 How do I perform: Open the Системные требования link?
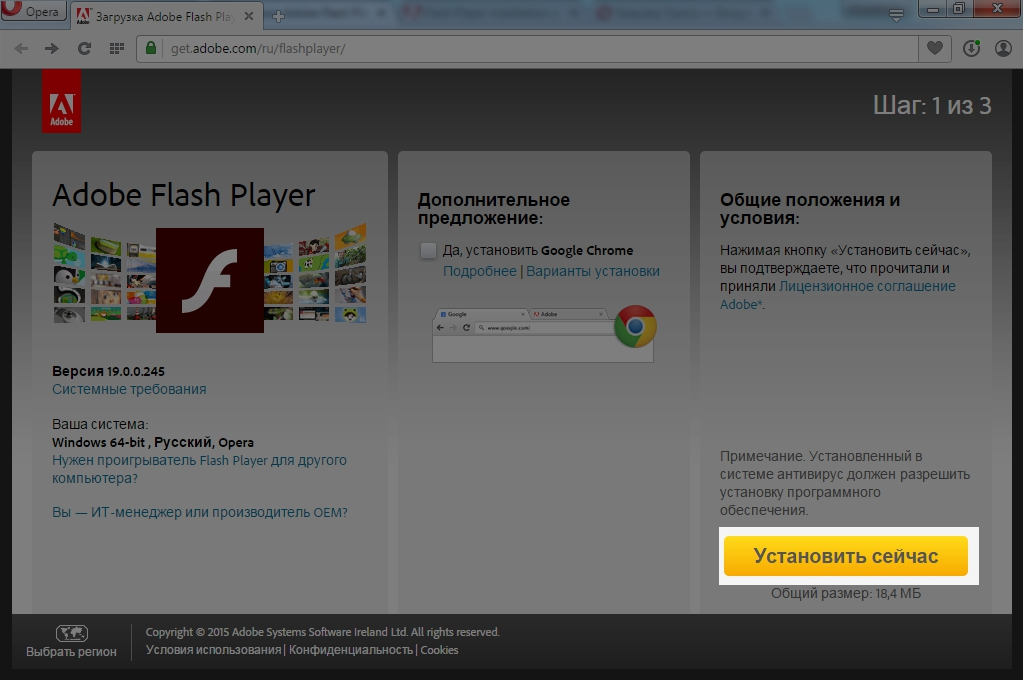(129, 390)
